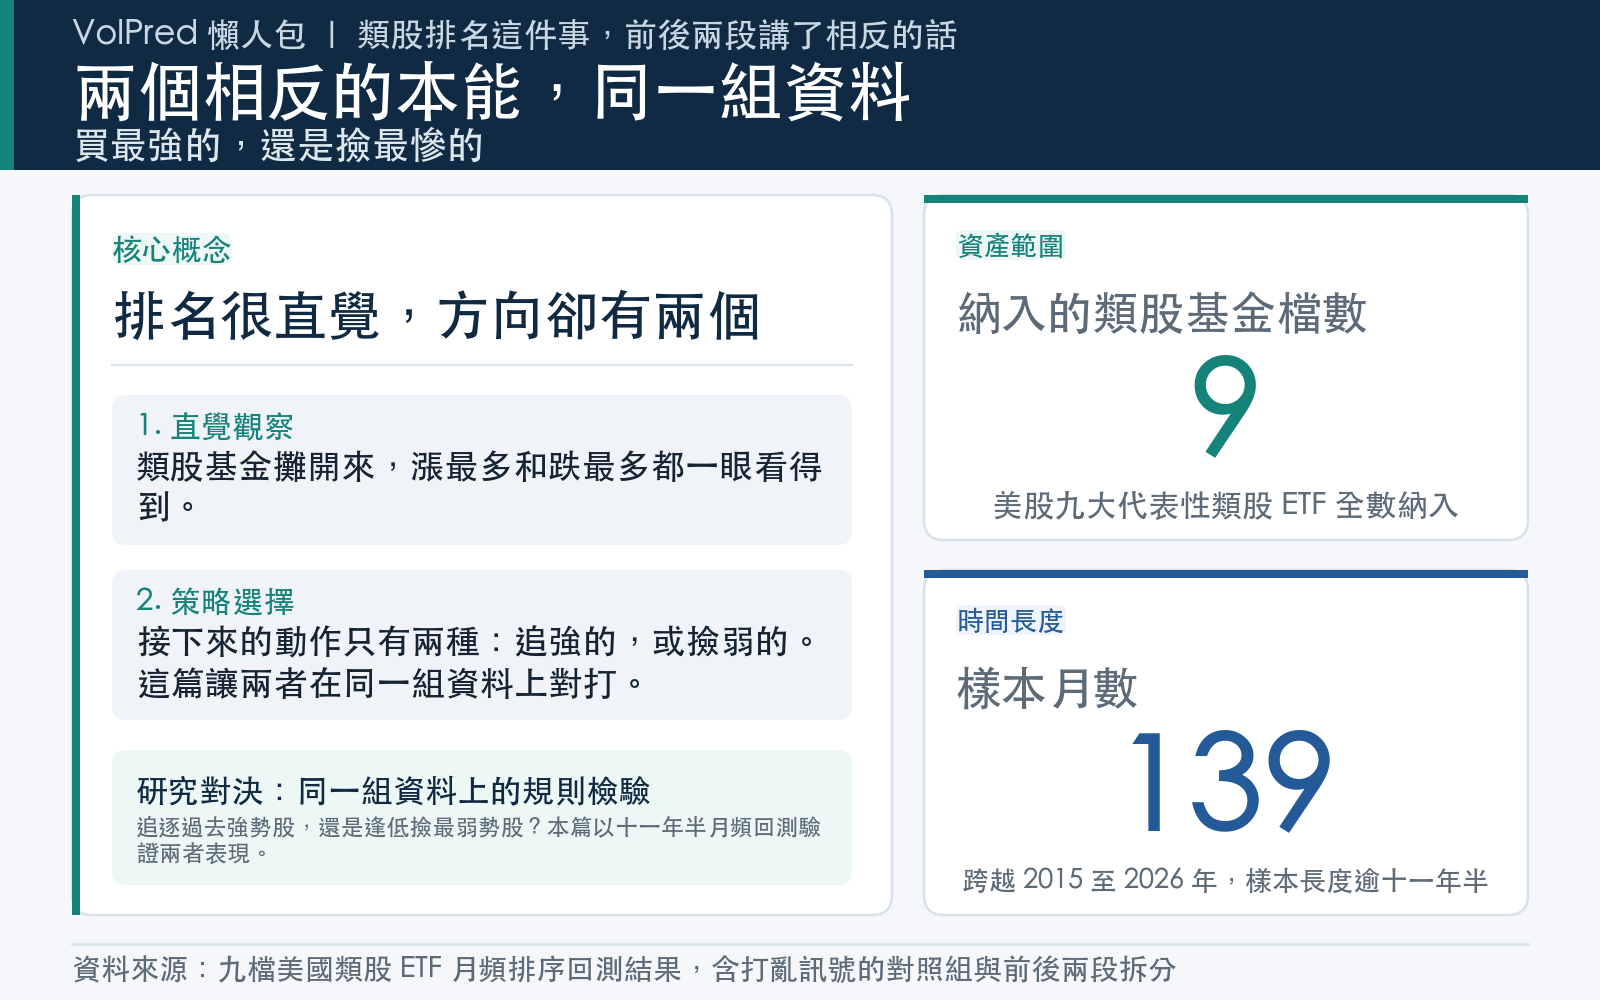The image size is (1600, 1000).
Task: Select the footer line starting "資料來源"
Action: (x=625, y=969)
